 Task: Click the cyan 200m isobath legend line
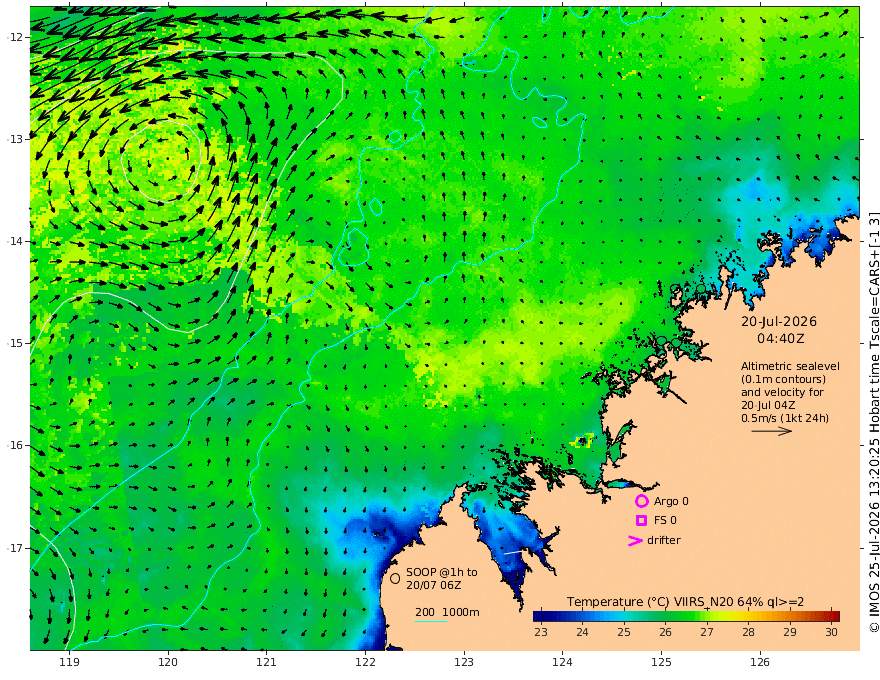click(x=431, y=621)
